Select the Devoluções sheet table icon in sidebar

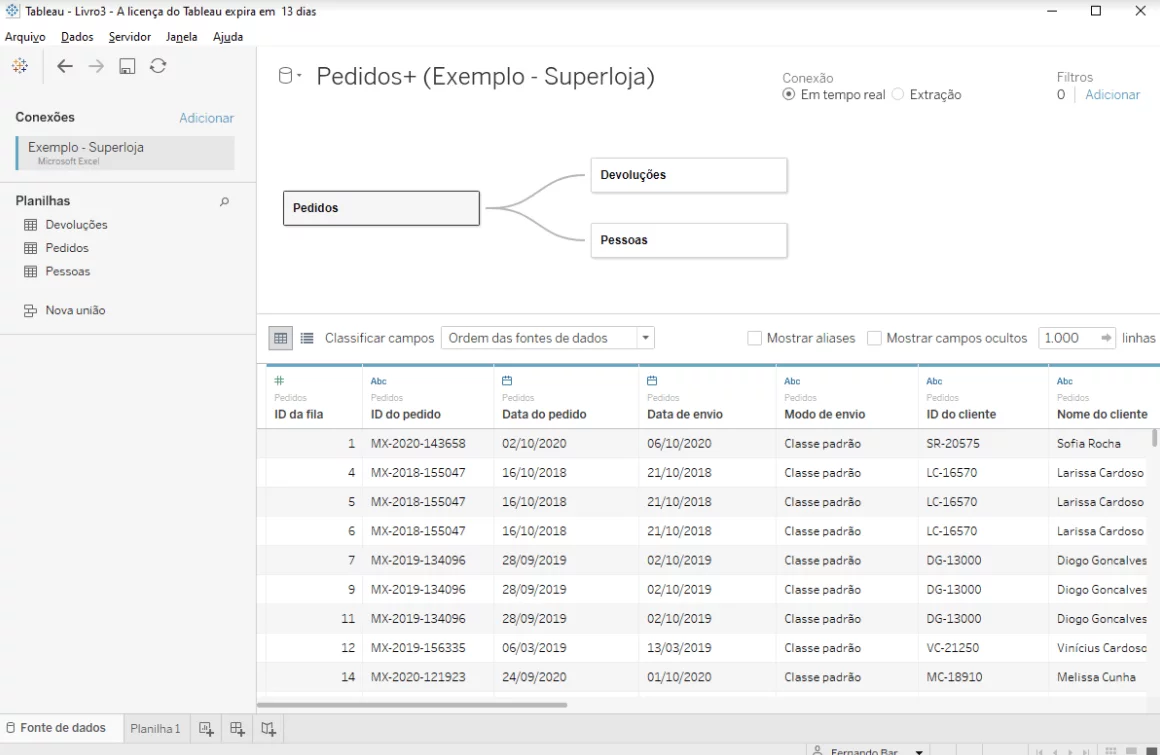tap(30, 225)
